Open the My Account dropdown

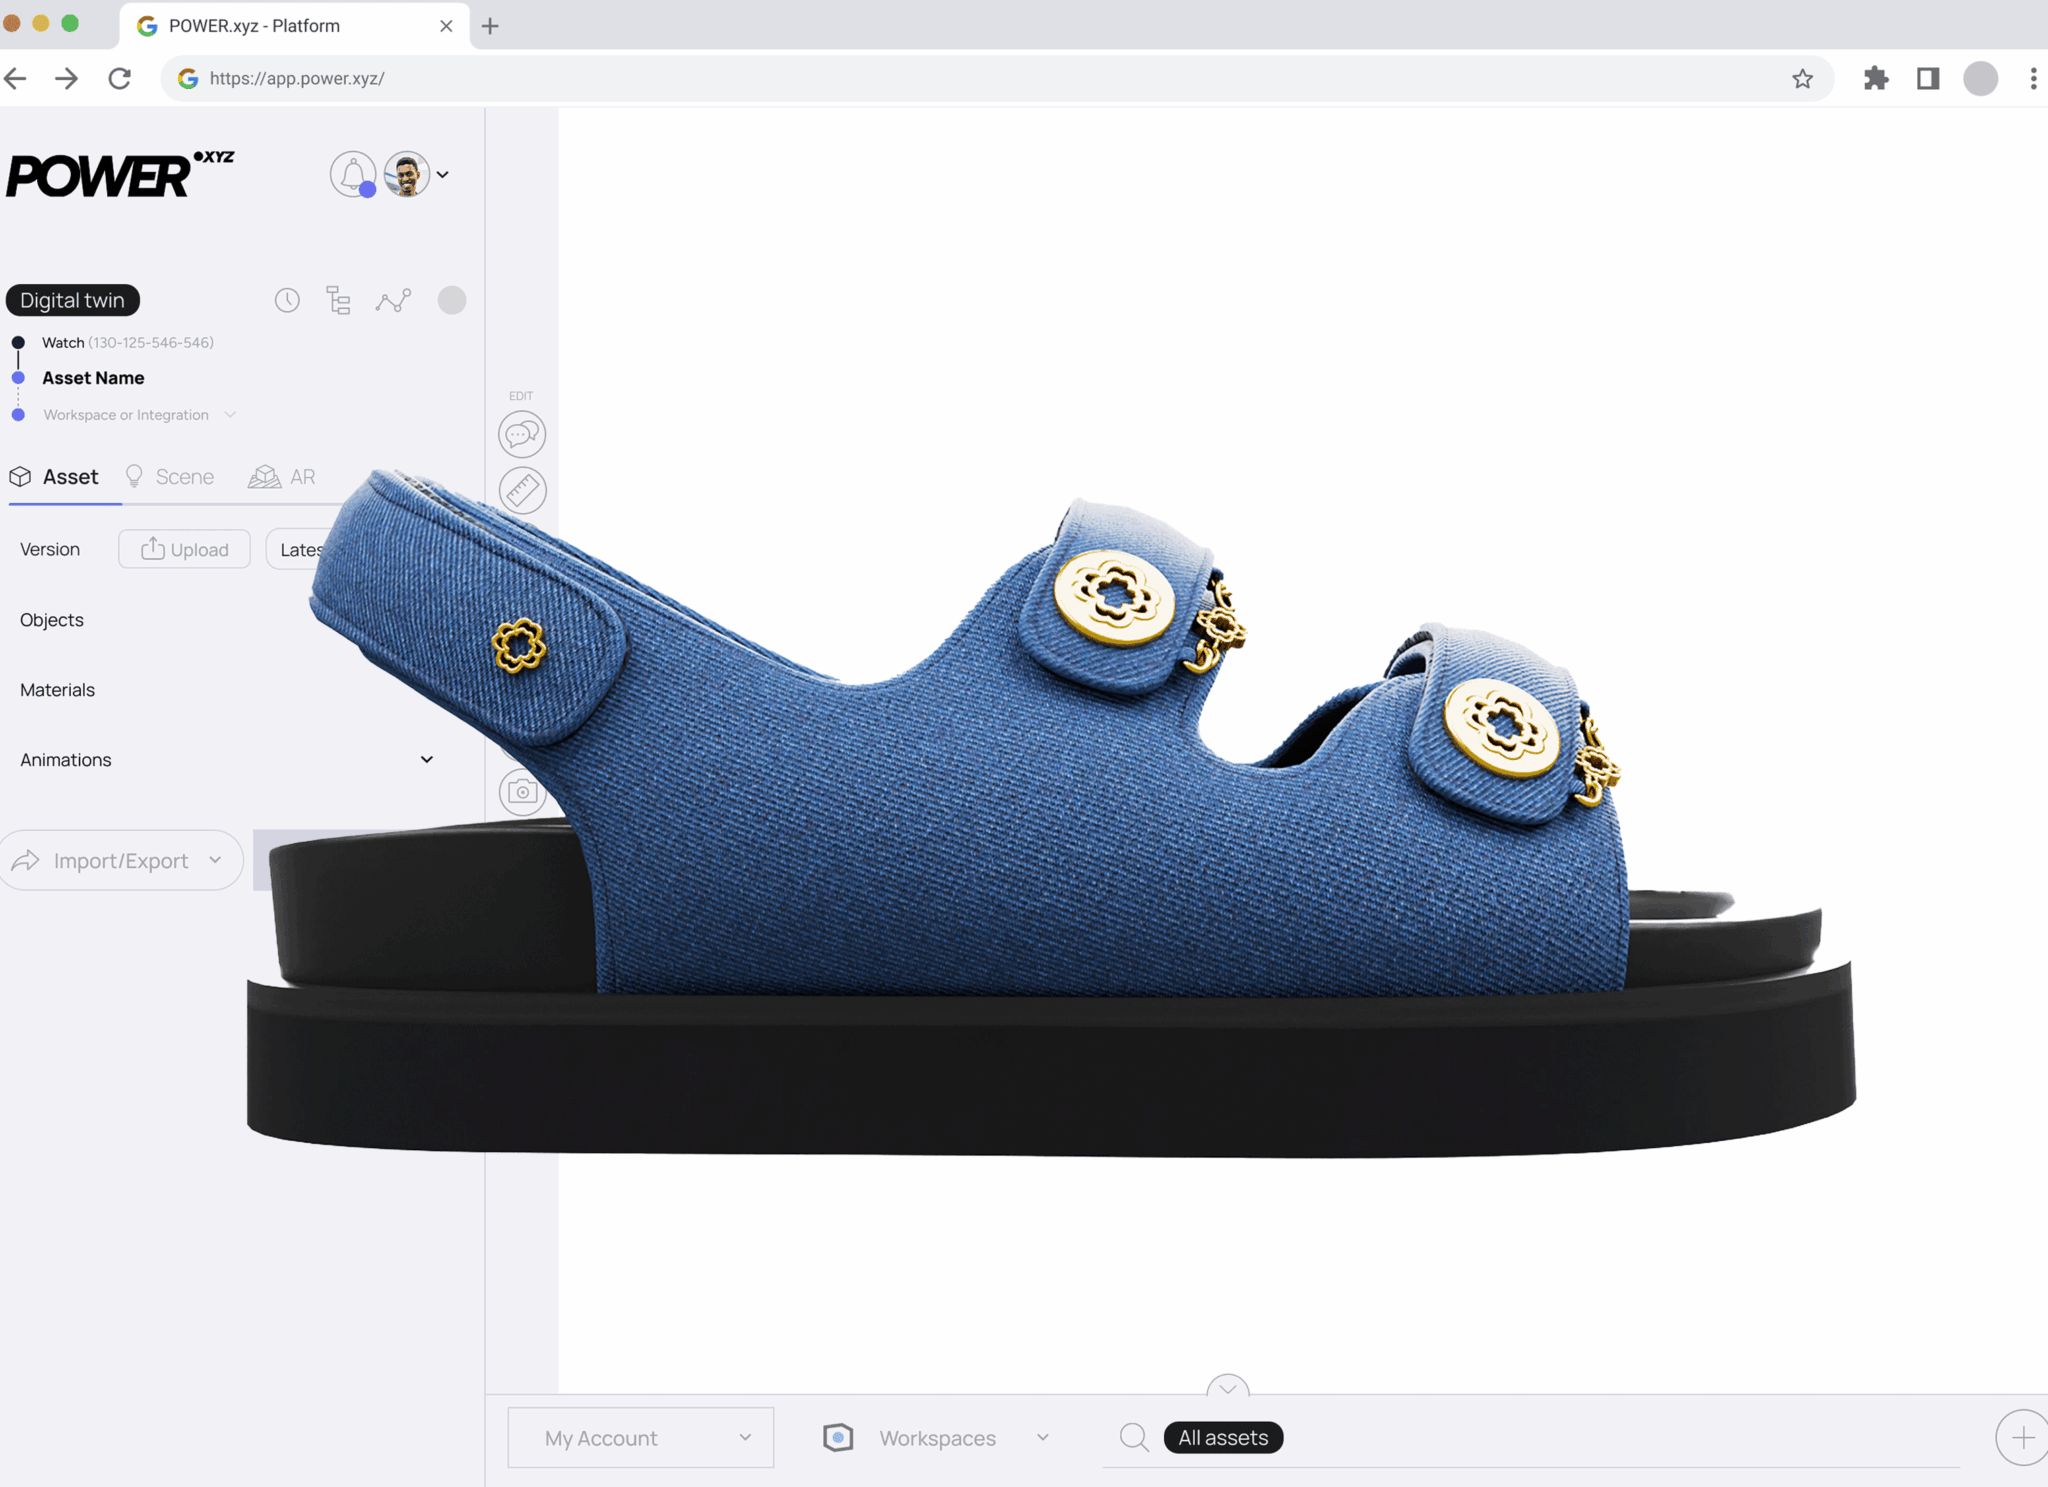pyautogui.click(x=641, y=1437)
